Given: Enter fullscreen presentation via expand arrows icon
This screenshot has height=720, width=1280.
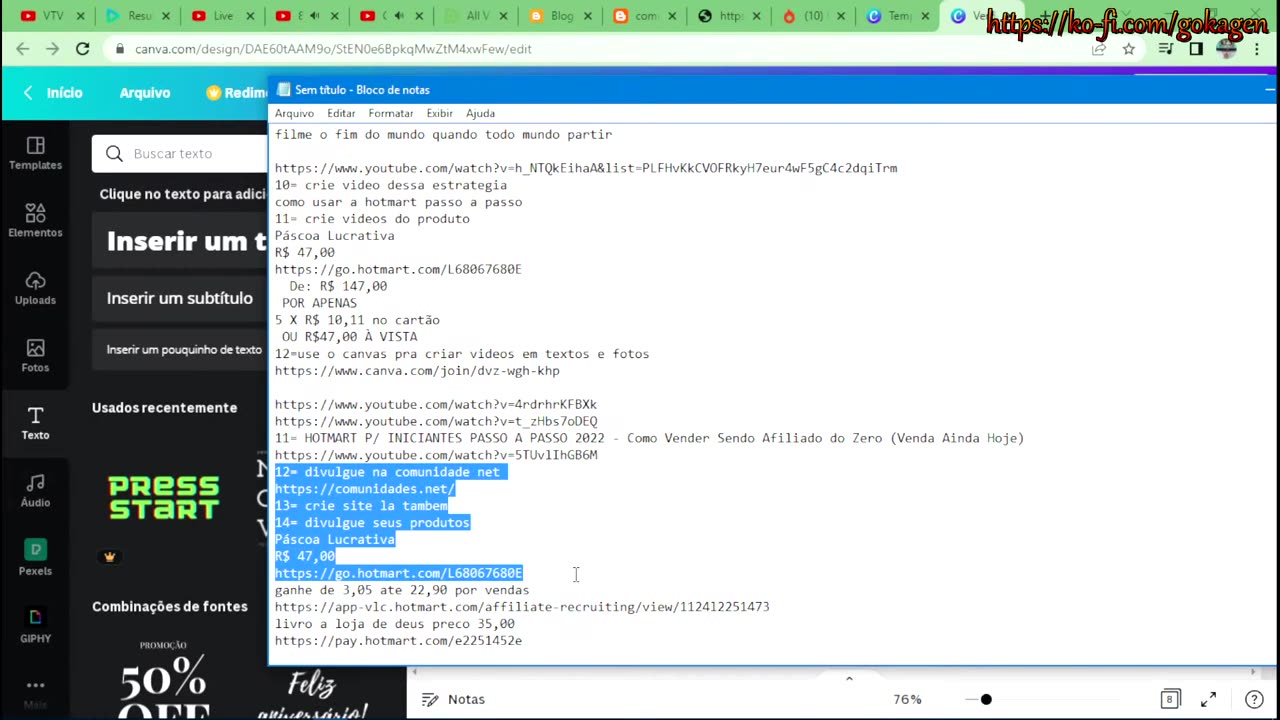Looking at the screenshot, I should [x=1208, y=699].
